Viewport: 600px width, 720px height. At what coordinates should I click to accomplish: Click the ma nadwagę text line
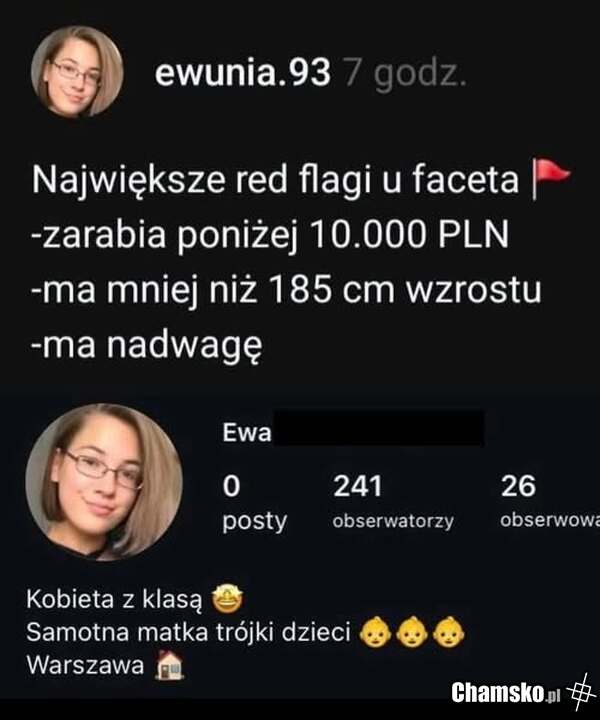147,345
